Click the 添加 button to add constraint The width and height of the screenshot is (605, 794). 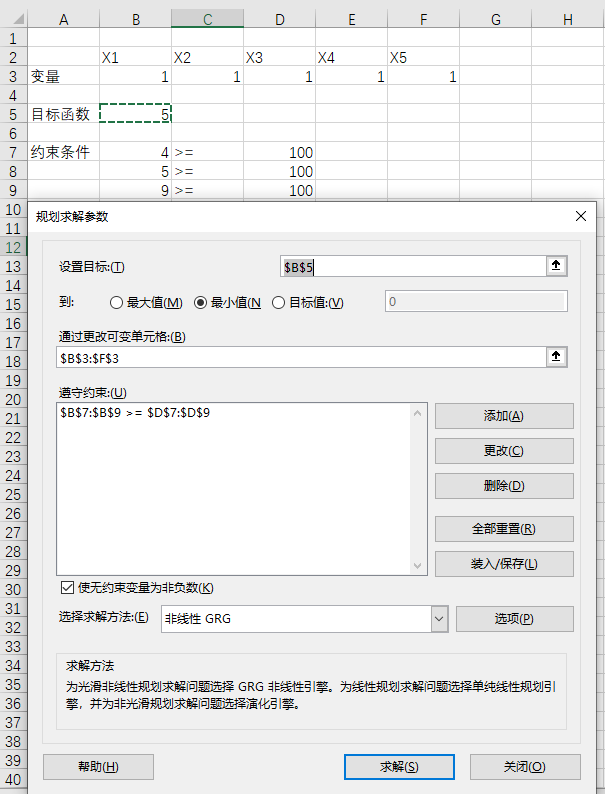point(504,416)
